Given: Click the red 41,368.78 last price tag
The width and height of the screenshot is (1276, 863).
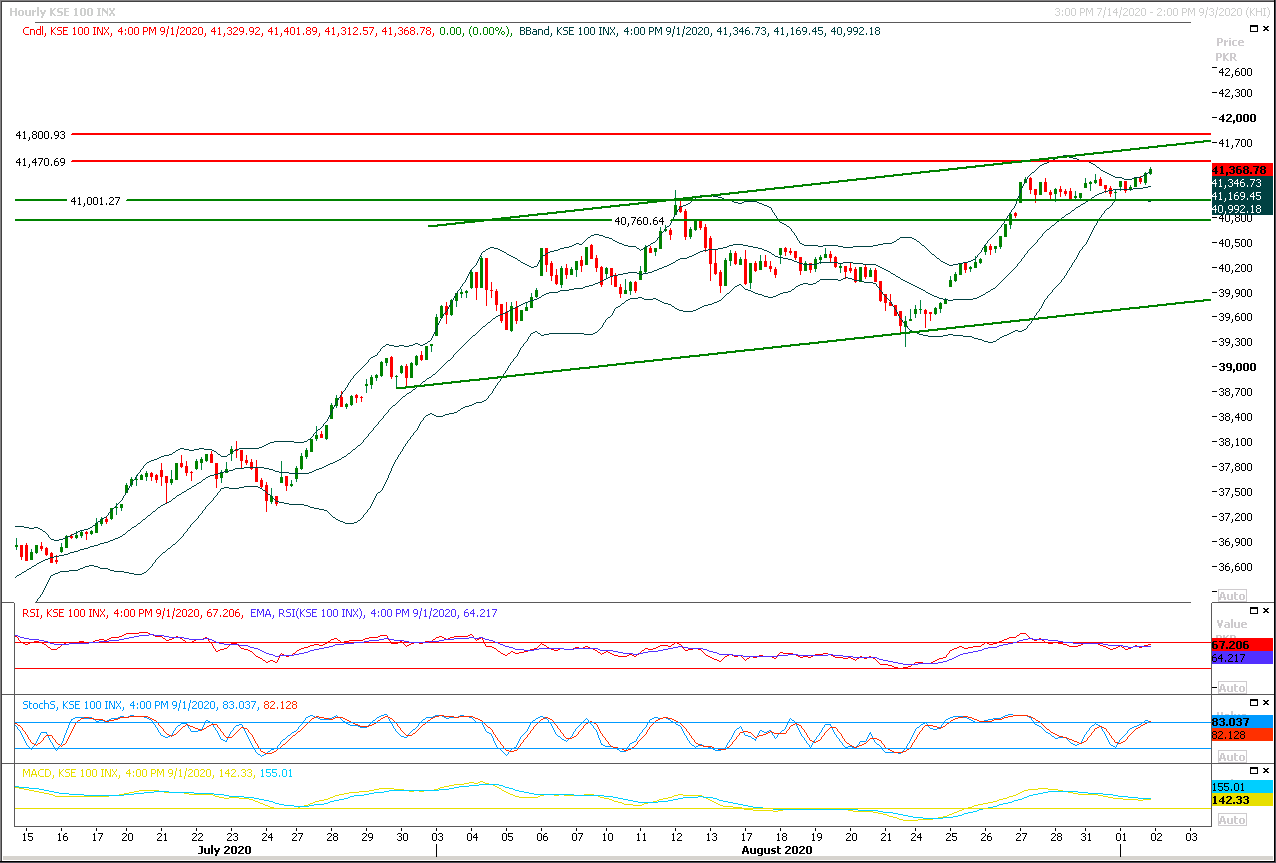Looking at the screenshot, I should (x=1241, y=170).
